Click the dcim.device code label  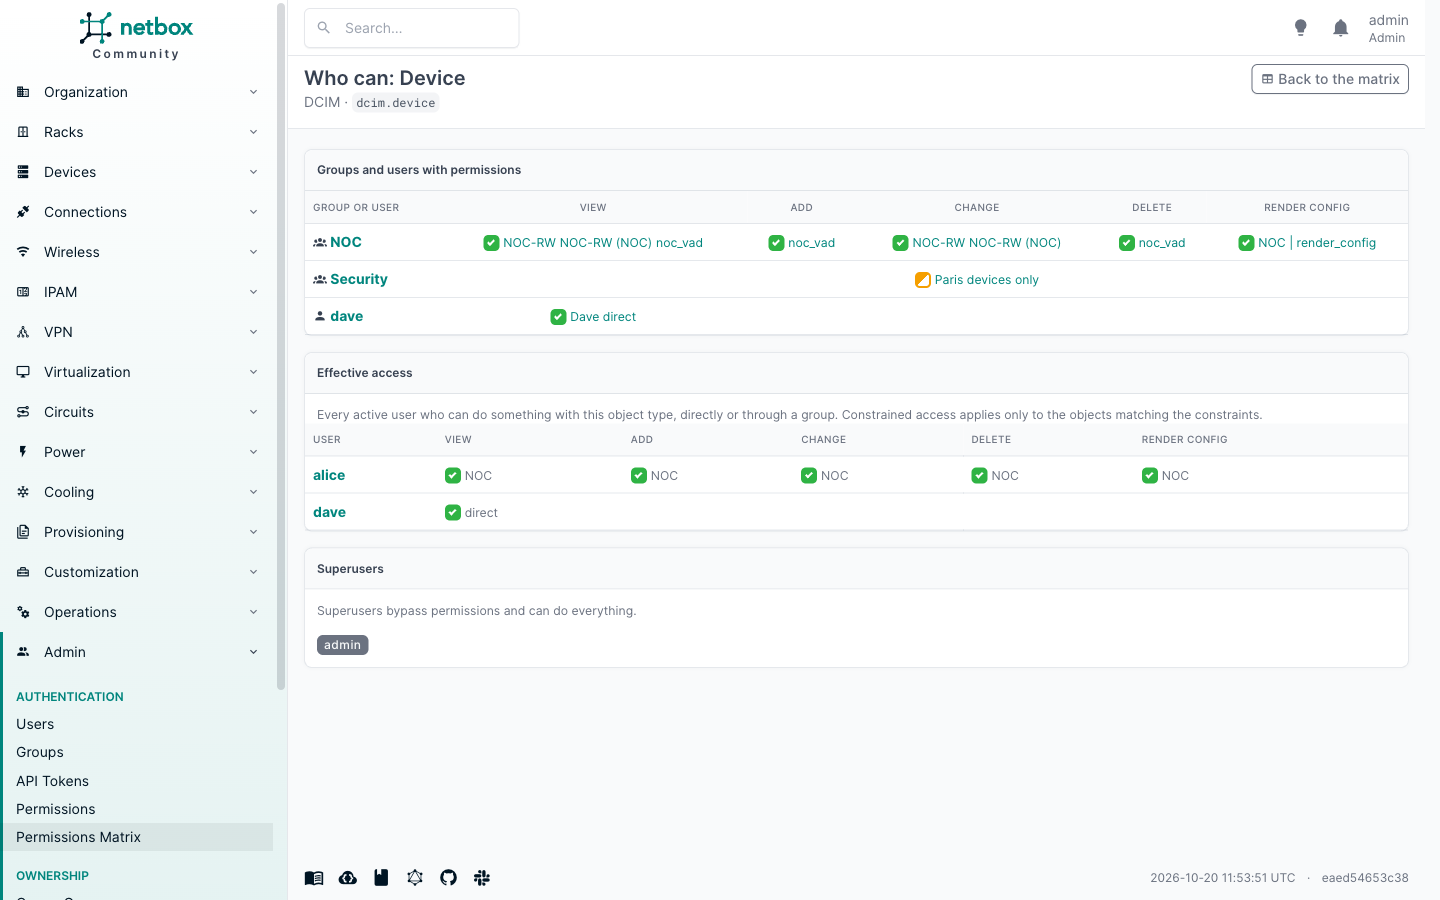click(396, 103)
